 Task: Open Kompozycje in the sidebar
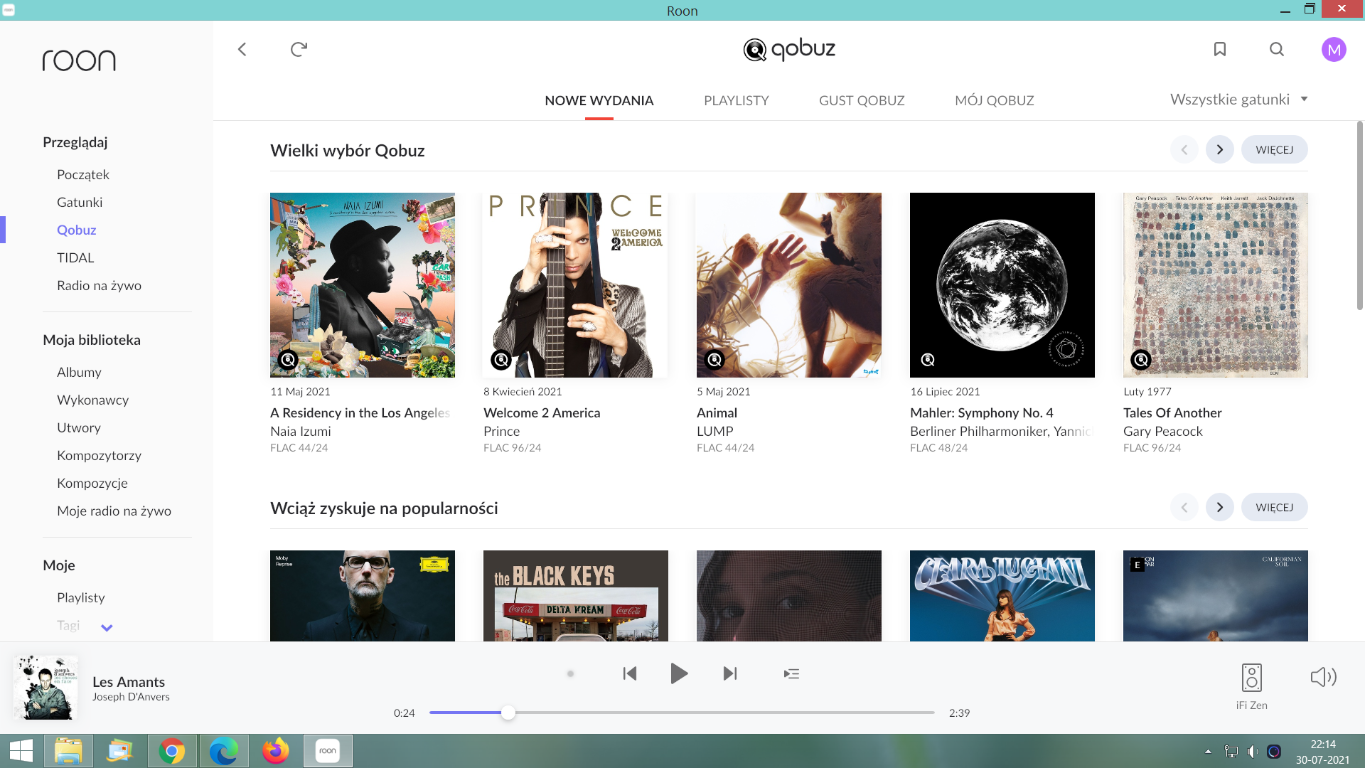(92, 483)
